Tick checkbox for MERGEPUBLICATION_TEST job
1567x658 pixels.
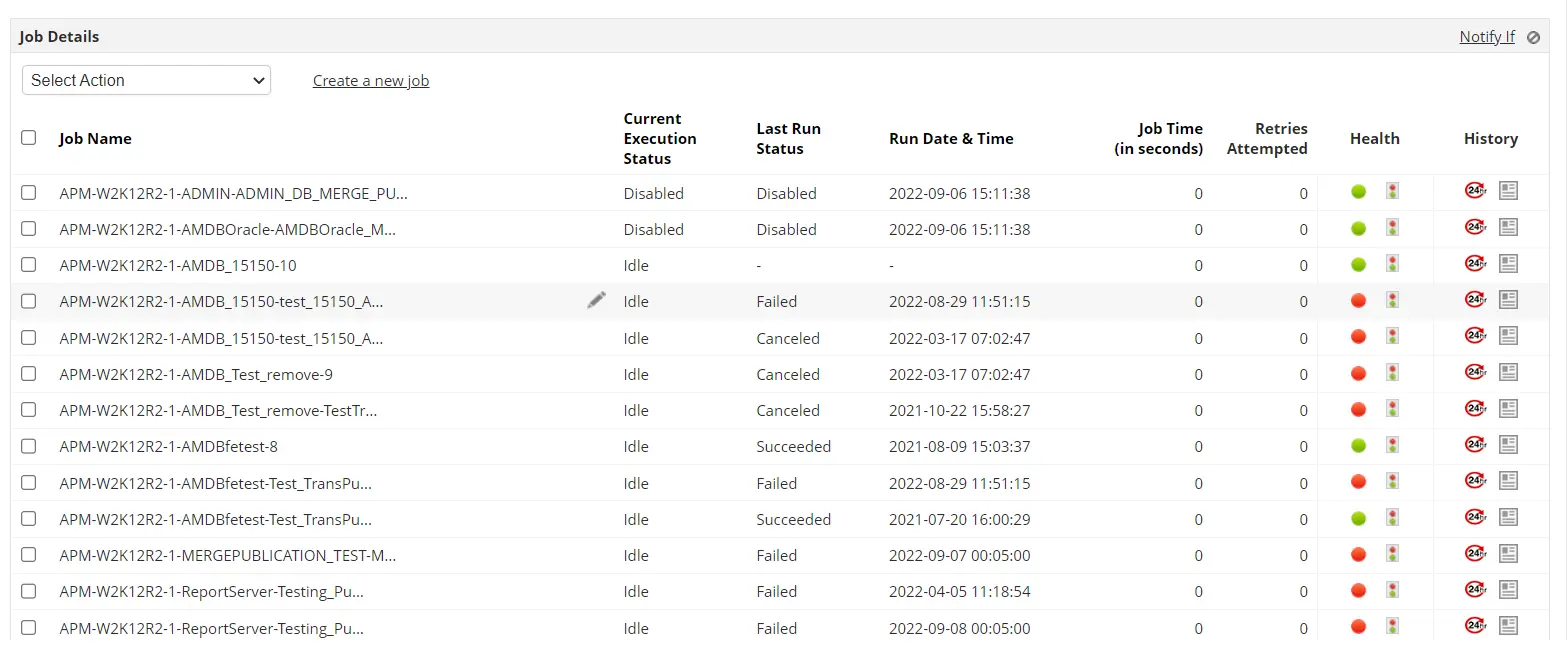pyautogui.click(x=29, y=555)
